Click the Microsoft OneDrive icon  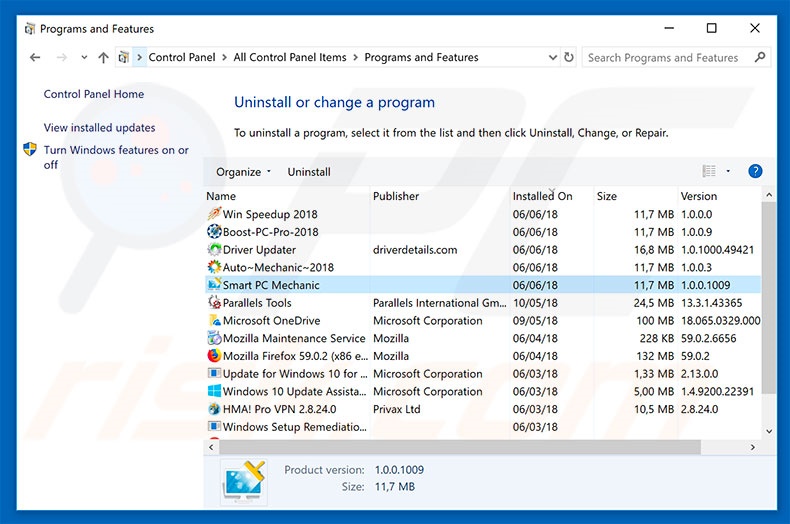(214, 320)
